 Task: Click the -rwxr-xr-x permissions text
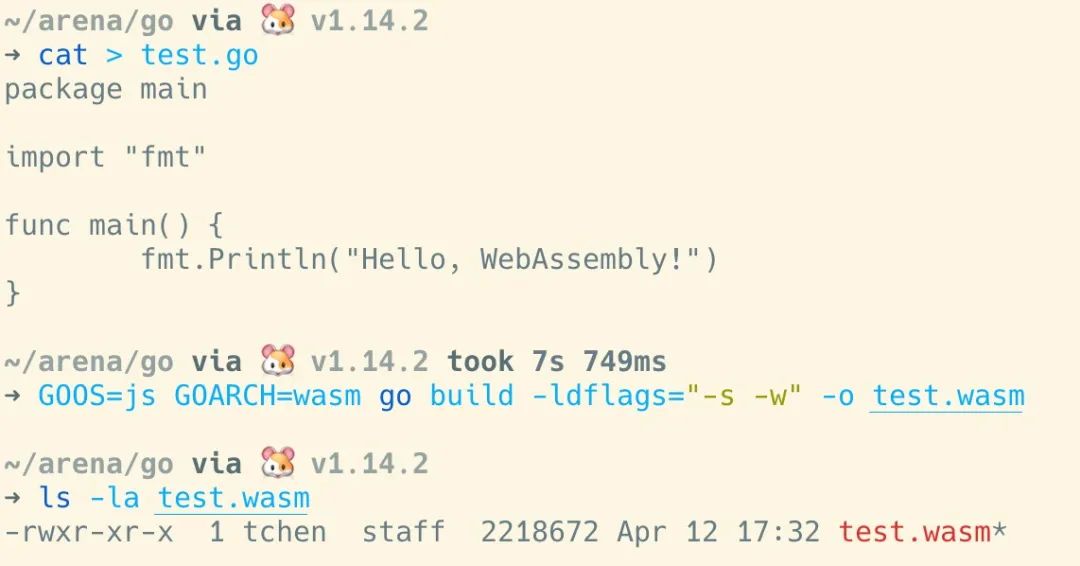coord(89,532)
